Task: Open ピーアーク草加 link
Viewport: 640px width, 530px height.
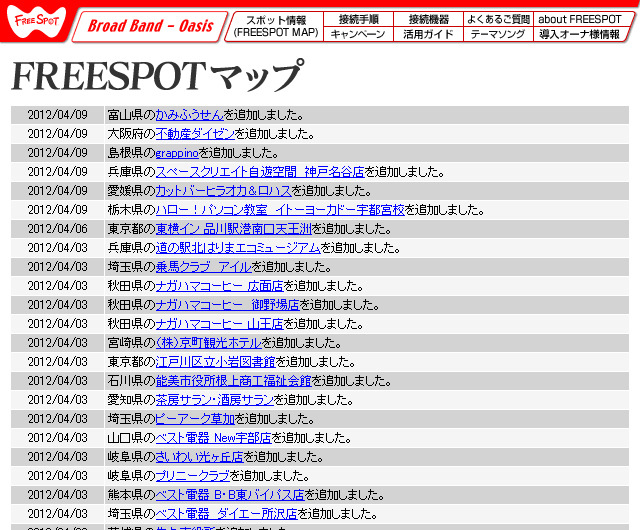Action: pyautogui.click(x=195, y=419)
